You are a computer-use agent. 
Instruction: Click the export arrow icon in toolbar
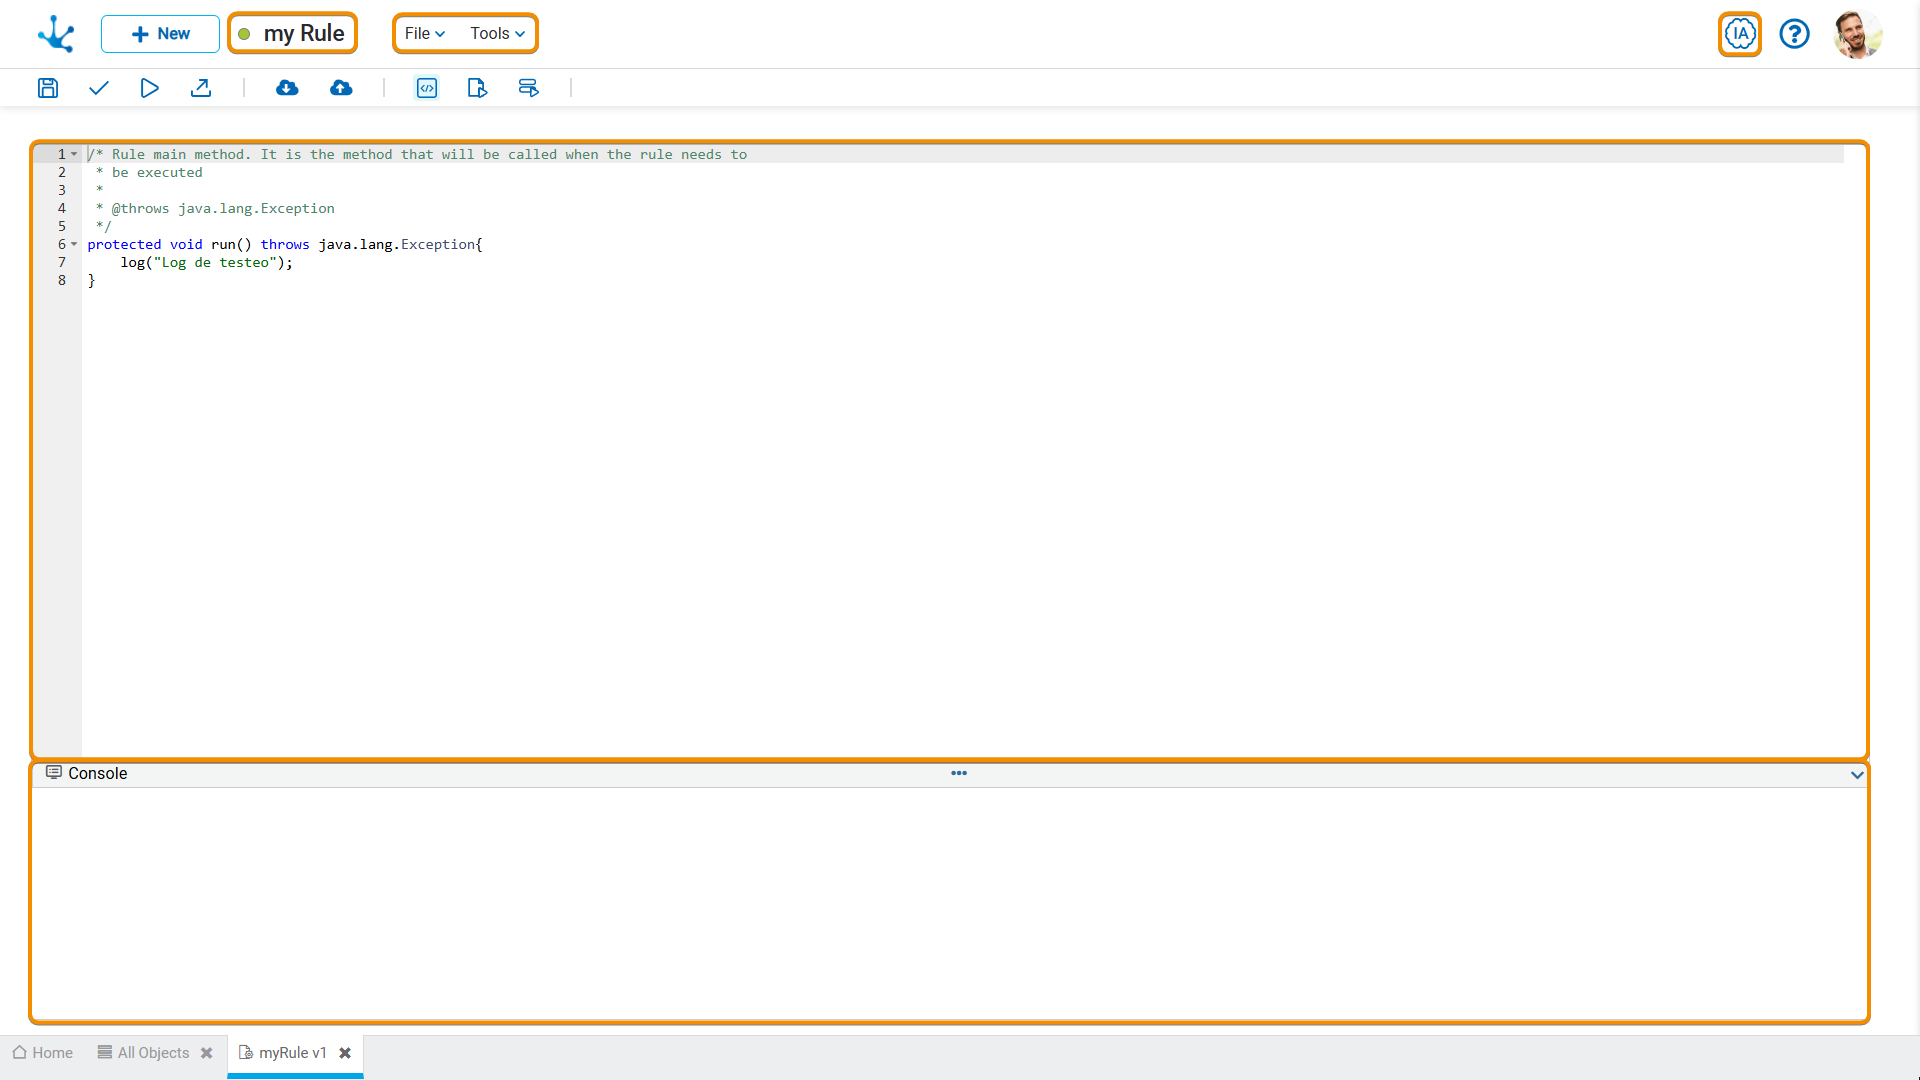point(201,88)
